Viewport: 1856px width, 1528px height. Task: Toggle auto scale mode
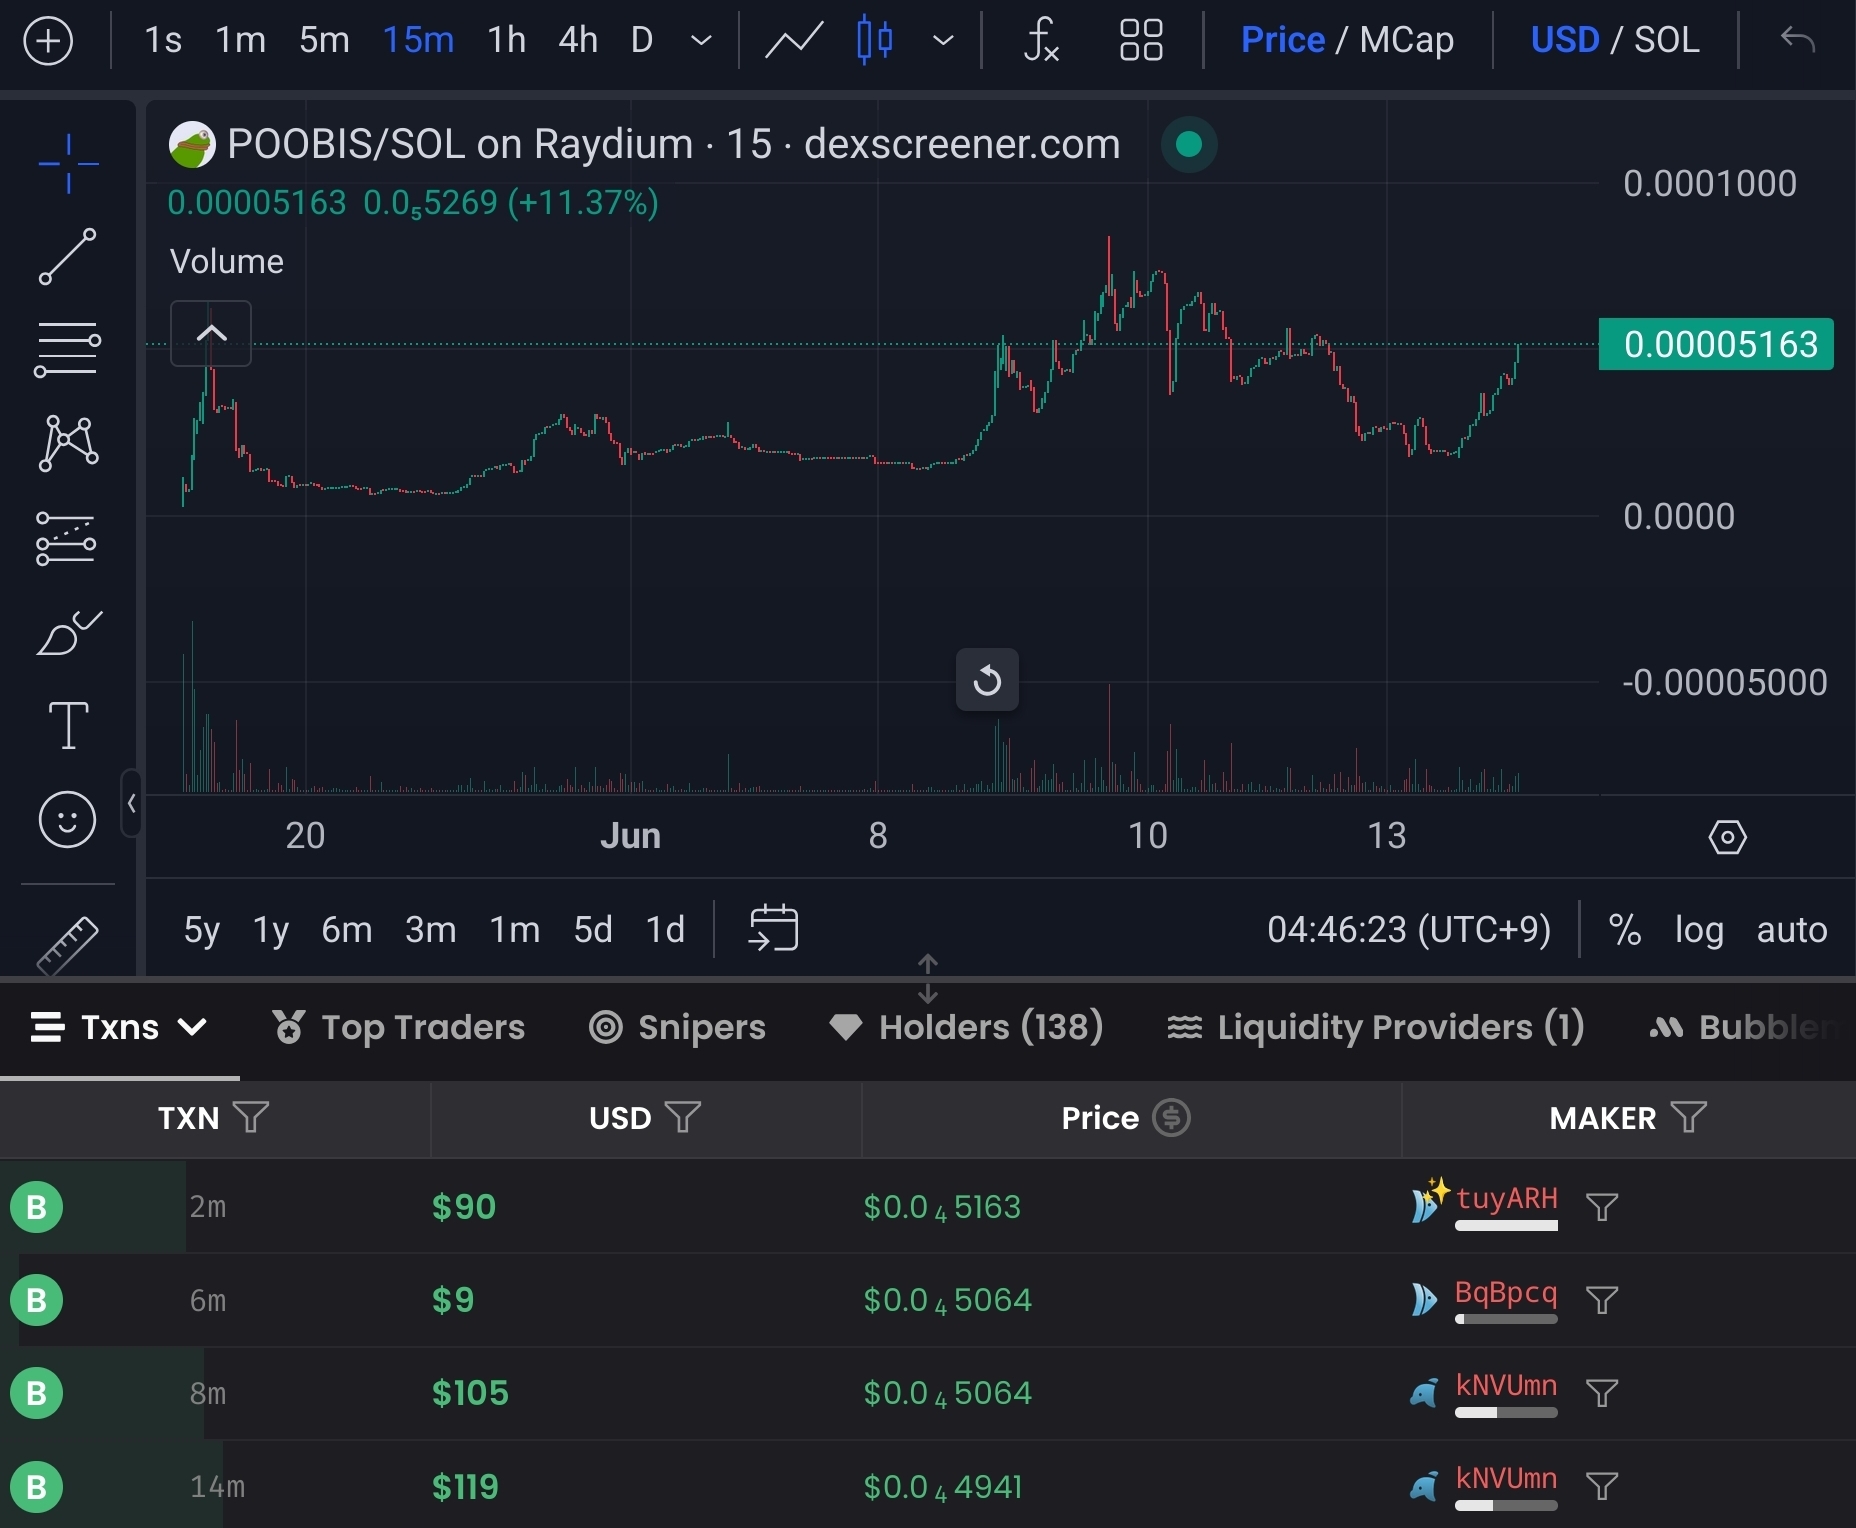(x=1792, y=930)
